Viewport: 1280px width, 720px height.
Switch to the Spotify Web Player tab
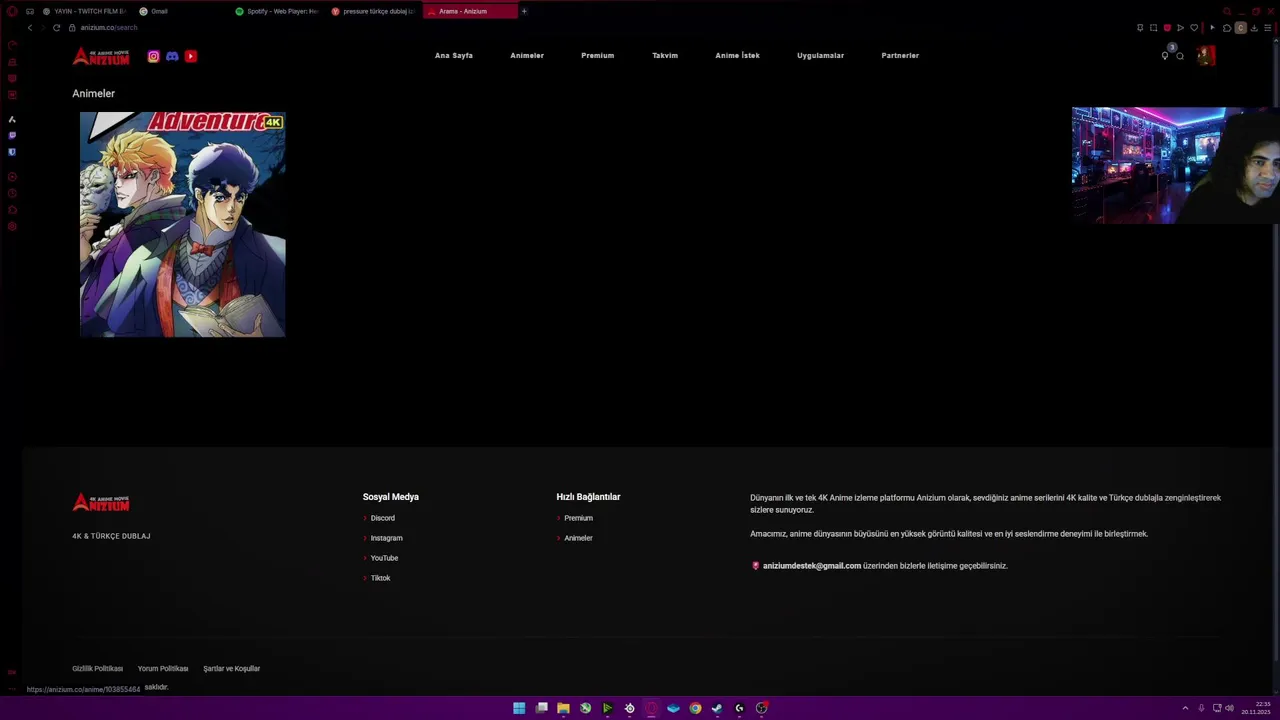click(x=277, y=11)
